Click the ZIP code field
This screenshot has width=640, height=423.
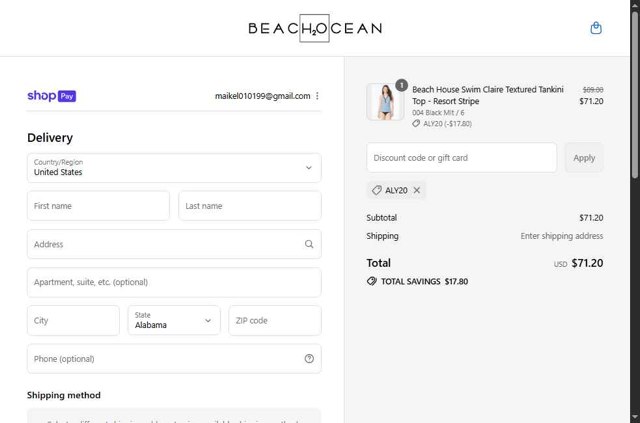(275, 321)
